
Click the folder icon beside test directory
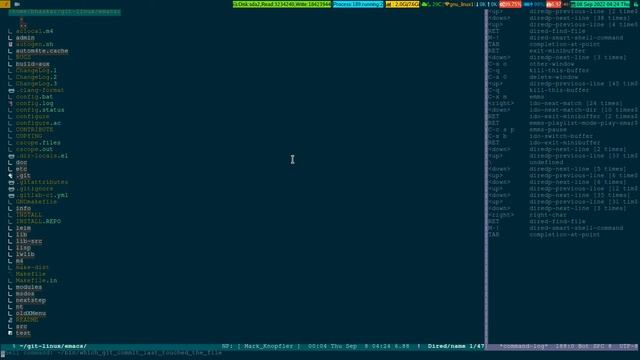click(x=11, y=333)
